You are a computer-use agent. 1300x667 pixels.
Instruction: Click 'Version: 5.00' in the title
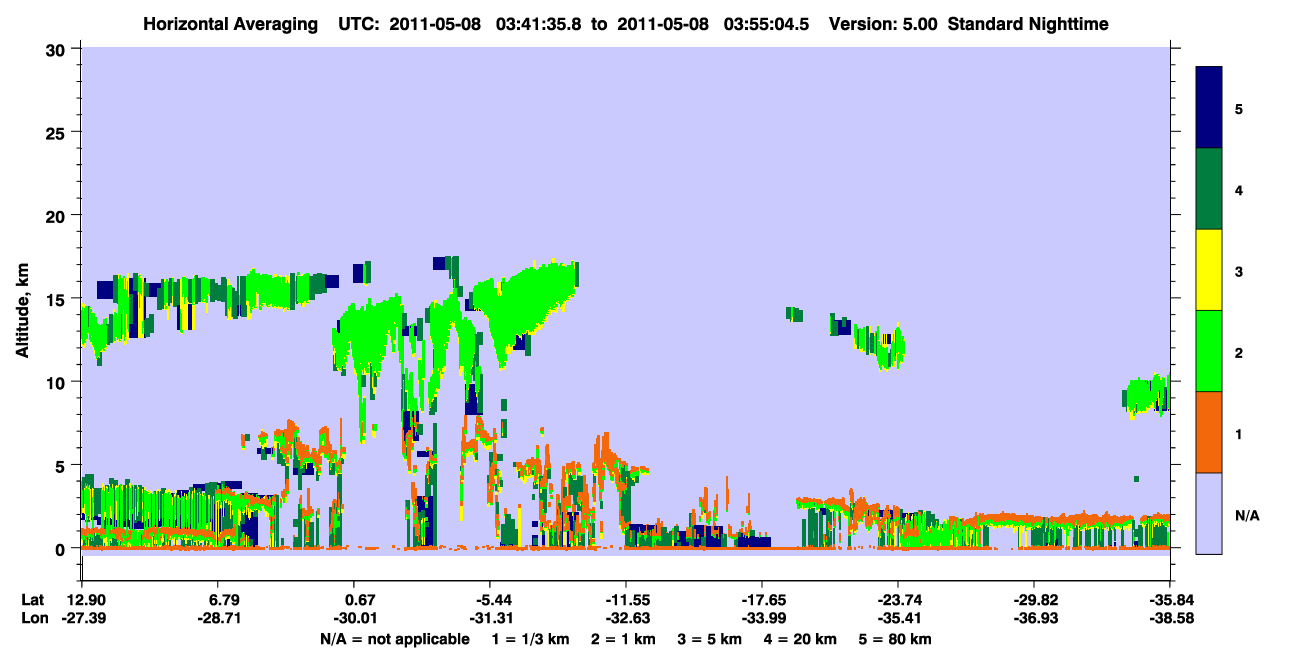point(883,24)
